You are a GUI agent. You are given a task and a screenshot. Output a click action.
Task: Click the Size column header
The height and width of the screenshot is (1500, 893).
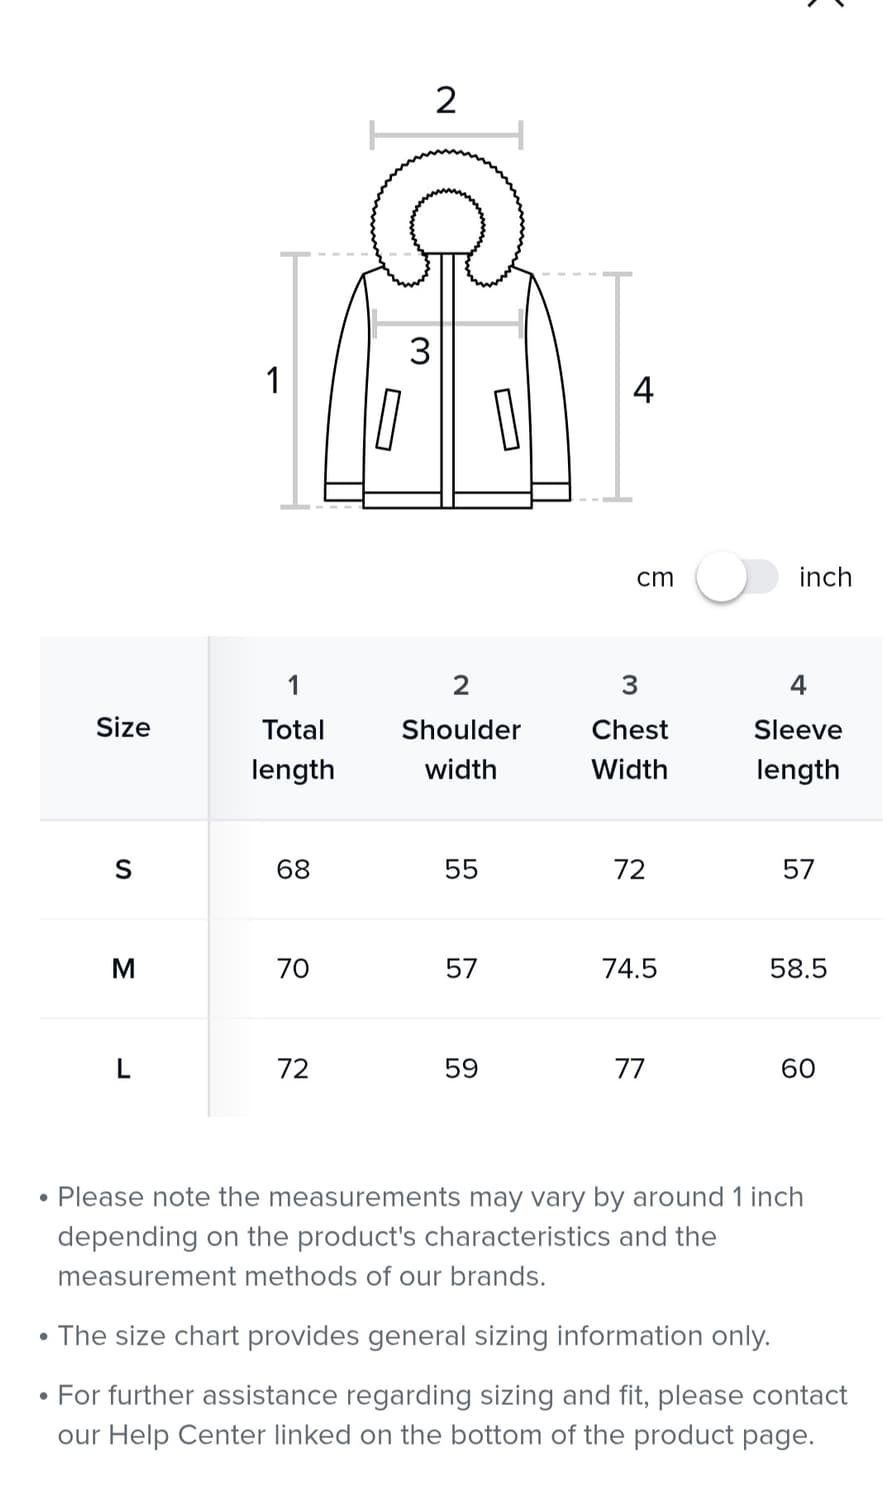click(x=123, y=728)
